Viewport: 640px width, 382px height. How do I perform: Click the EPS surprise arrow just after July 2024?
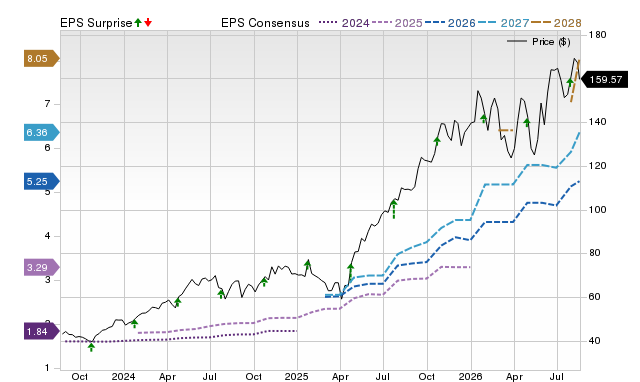[x=221, y=293]
